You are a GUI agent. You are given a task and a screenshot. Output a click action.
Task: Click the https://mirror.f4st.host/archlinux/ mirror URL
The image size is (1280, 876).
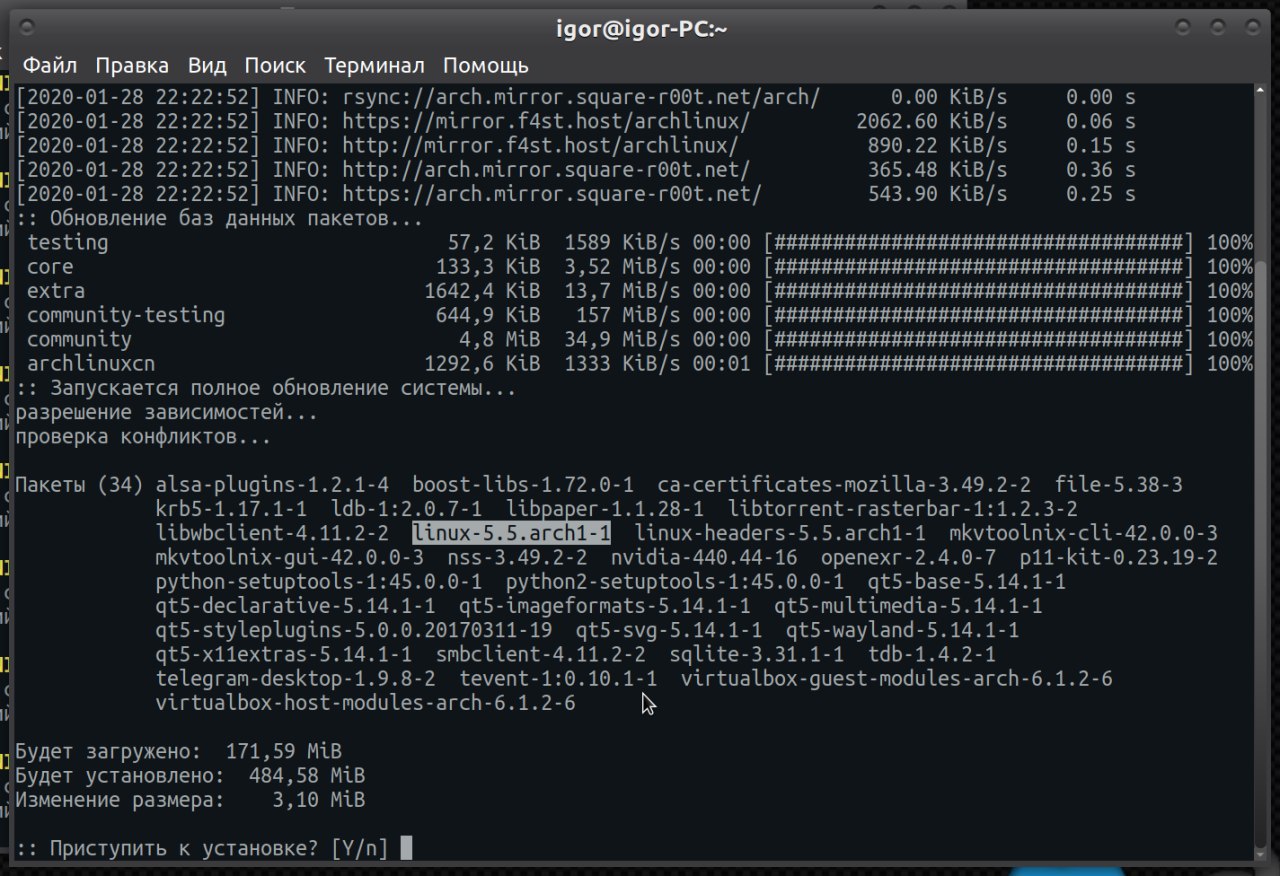546,121
